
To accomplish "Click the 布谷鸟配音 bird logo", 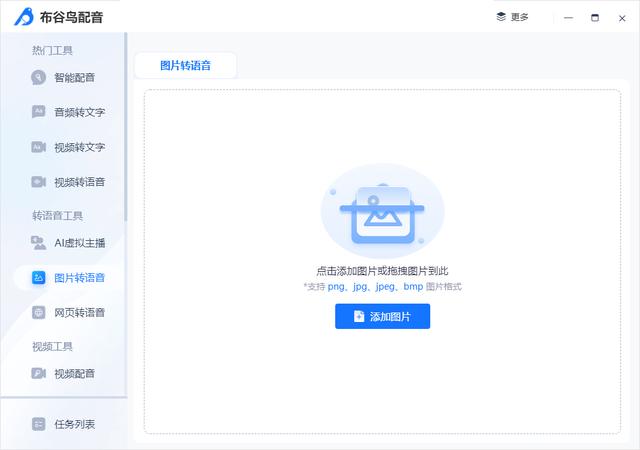I will pyautogui.click(x=23, y=17).
